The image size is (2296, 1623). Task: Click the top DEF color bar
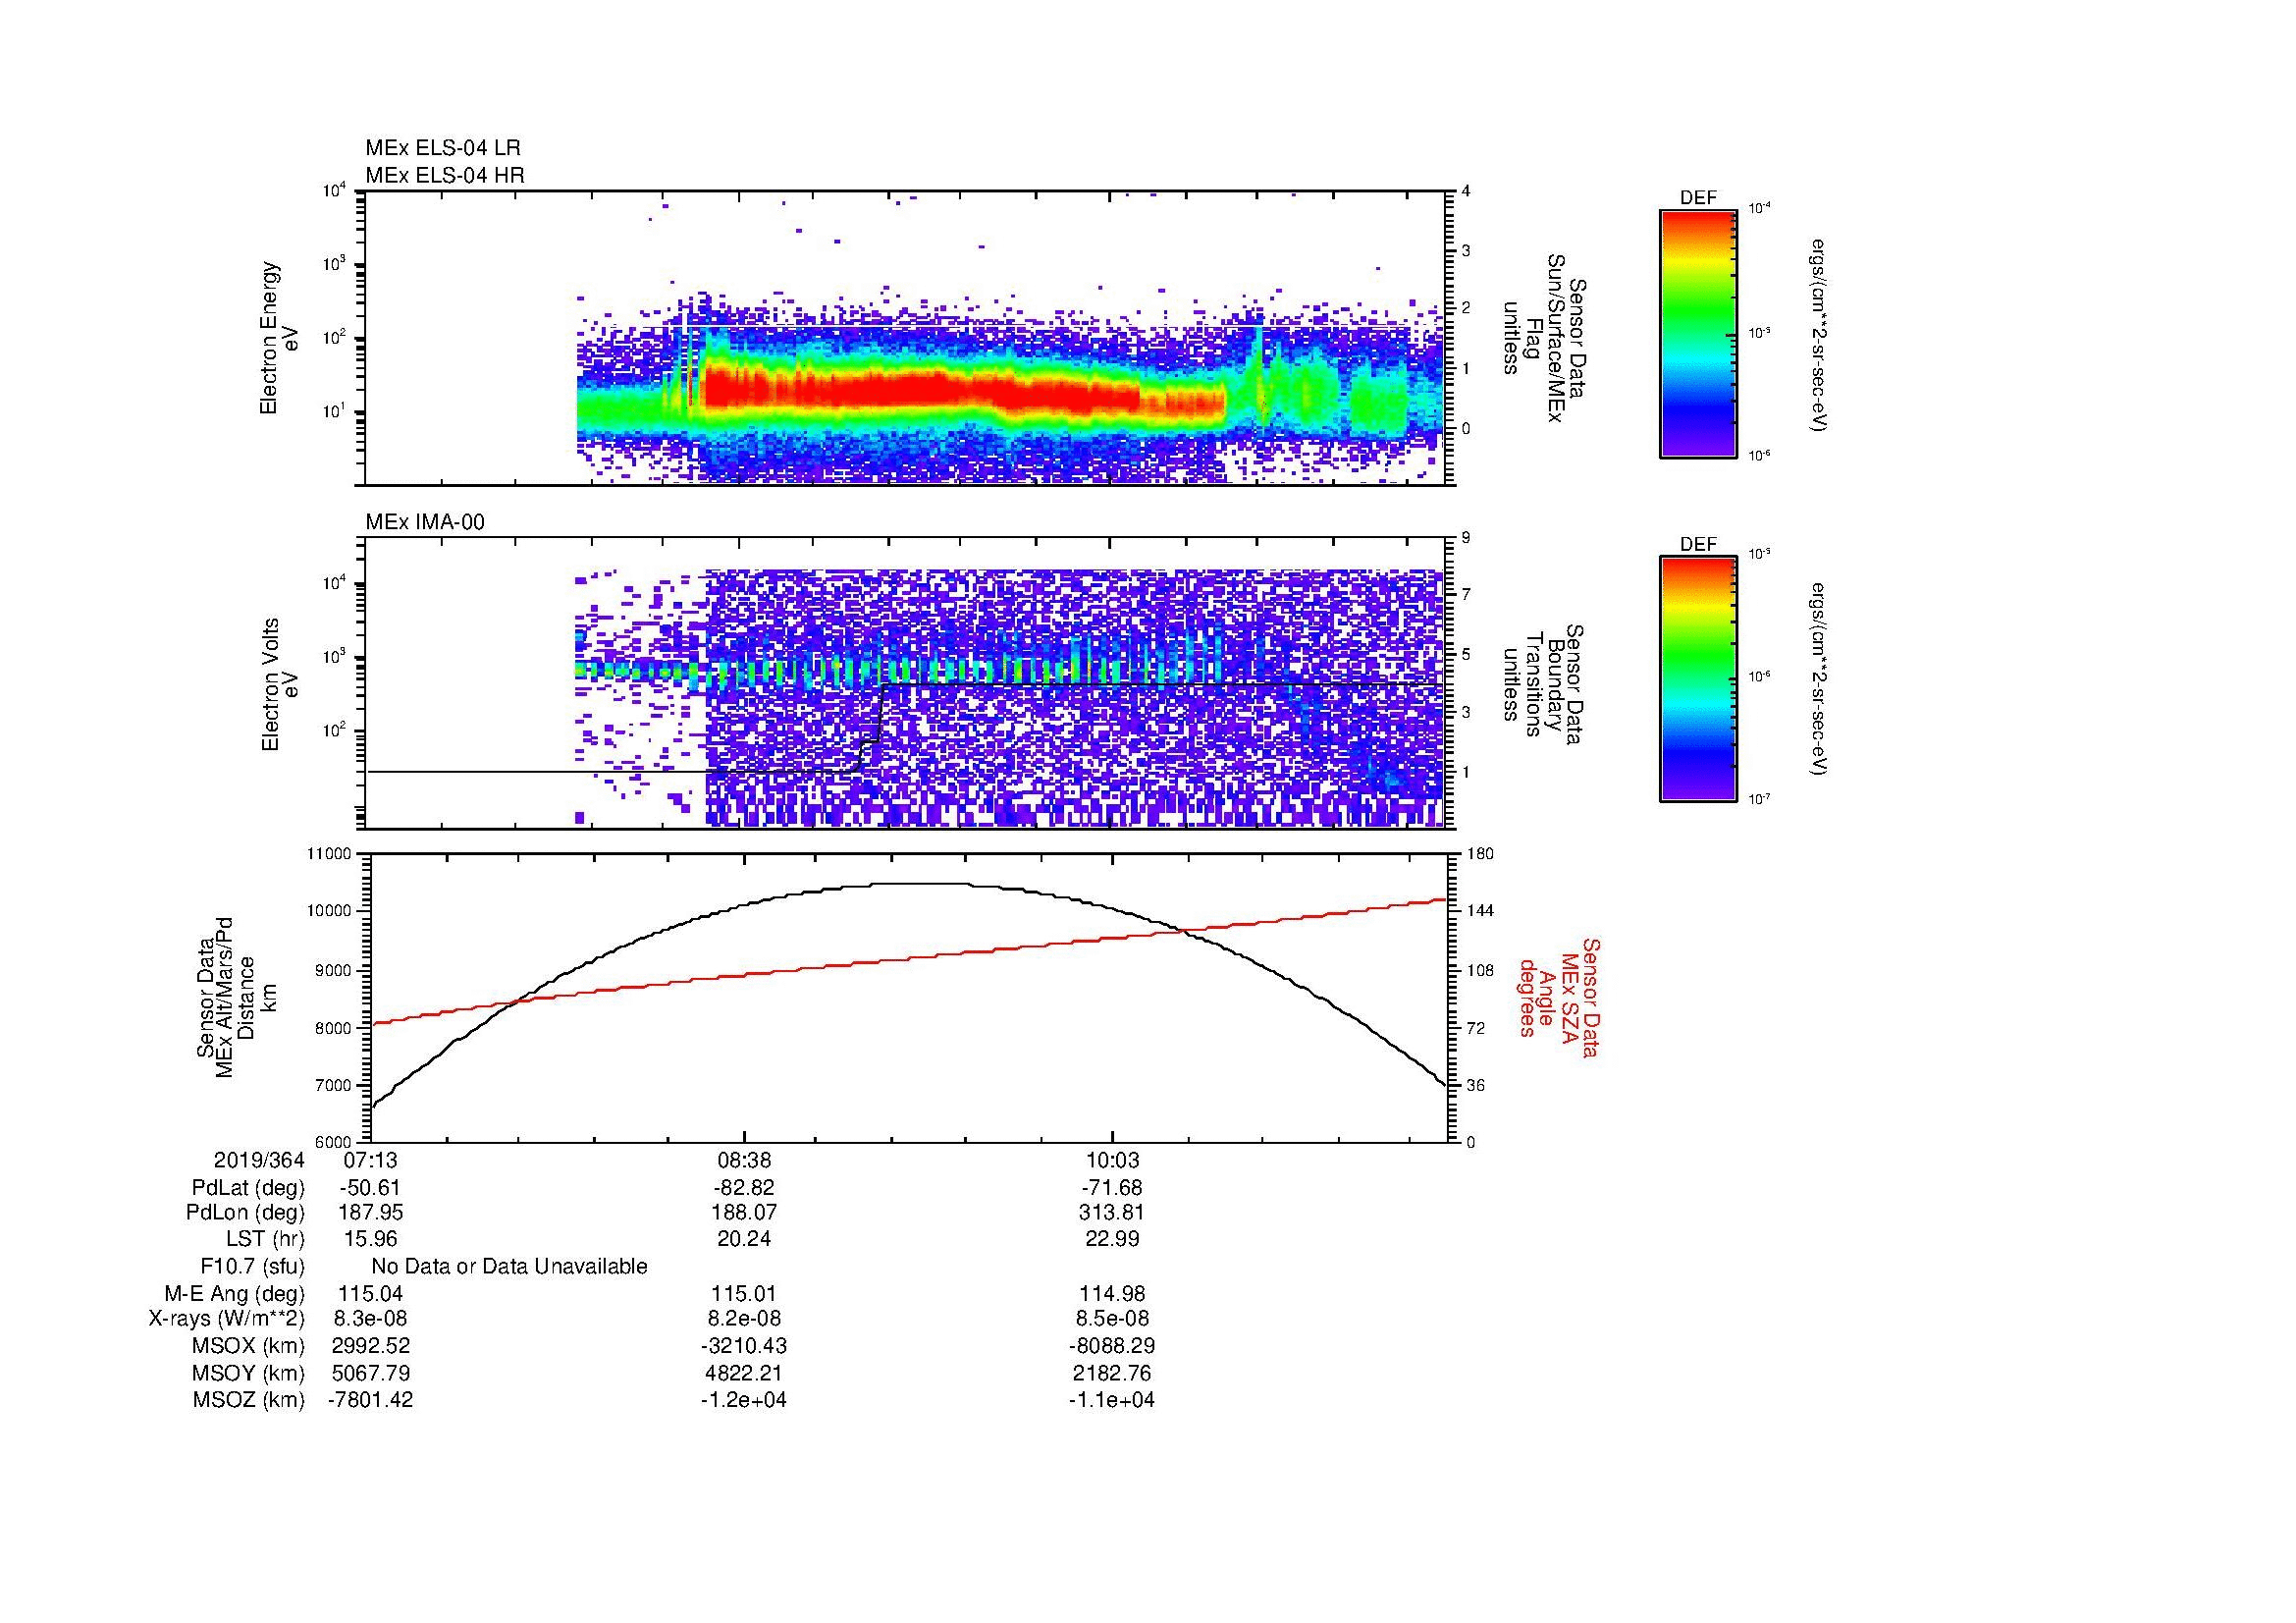point(1697,334)
